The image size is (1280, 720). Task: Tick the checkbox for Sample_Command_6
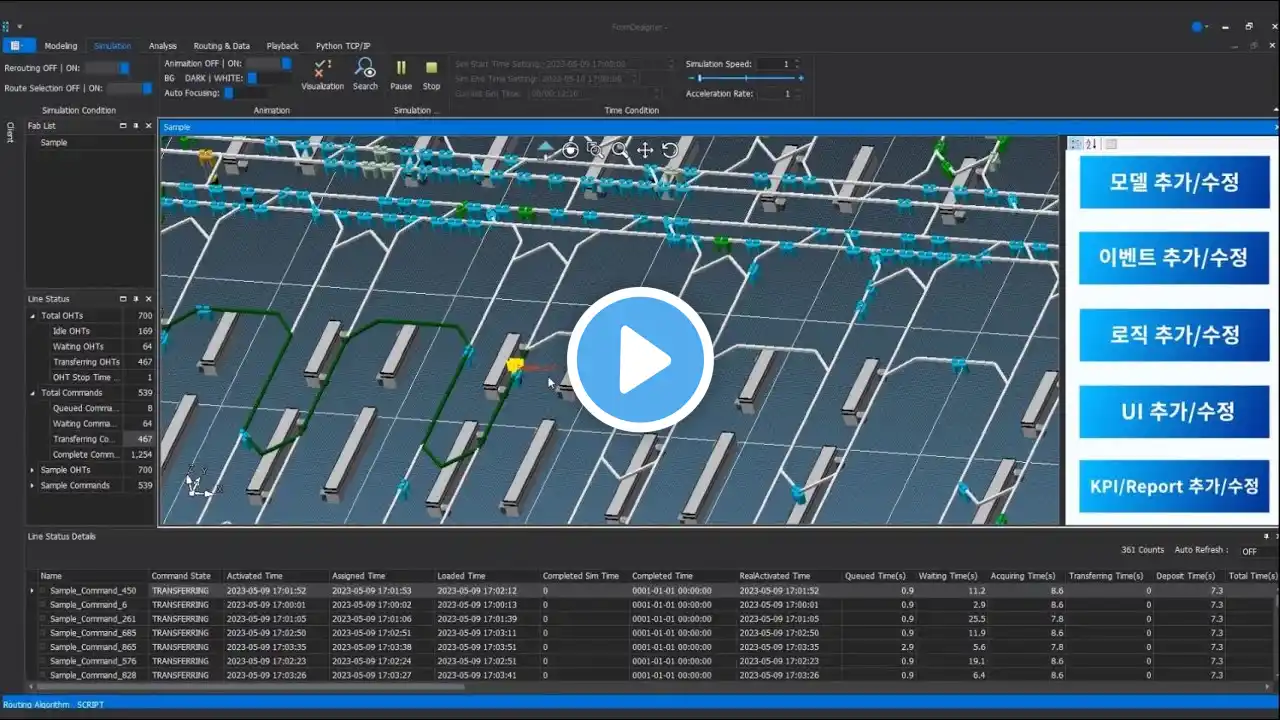[44, 605]
